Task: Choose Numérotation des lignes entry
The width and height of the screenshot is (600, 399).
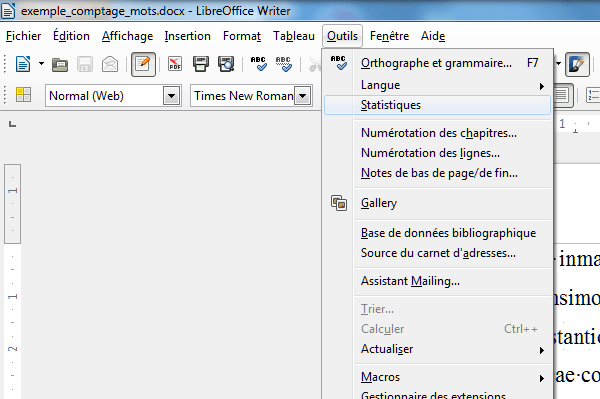Action: 437,153
